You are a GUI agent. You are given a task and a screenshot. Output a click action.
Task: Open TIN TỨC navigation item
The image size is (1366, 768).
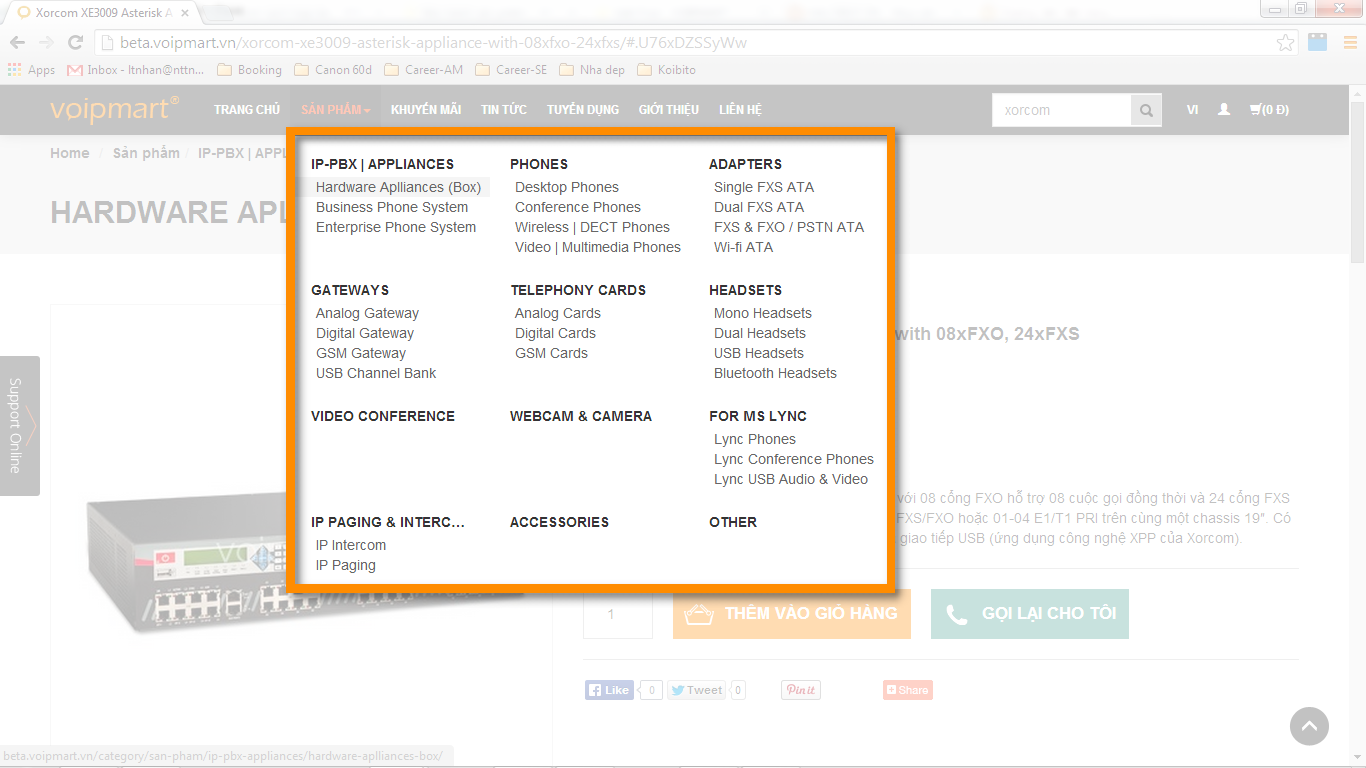tap(504, 110)
